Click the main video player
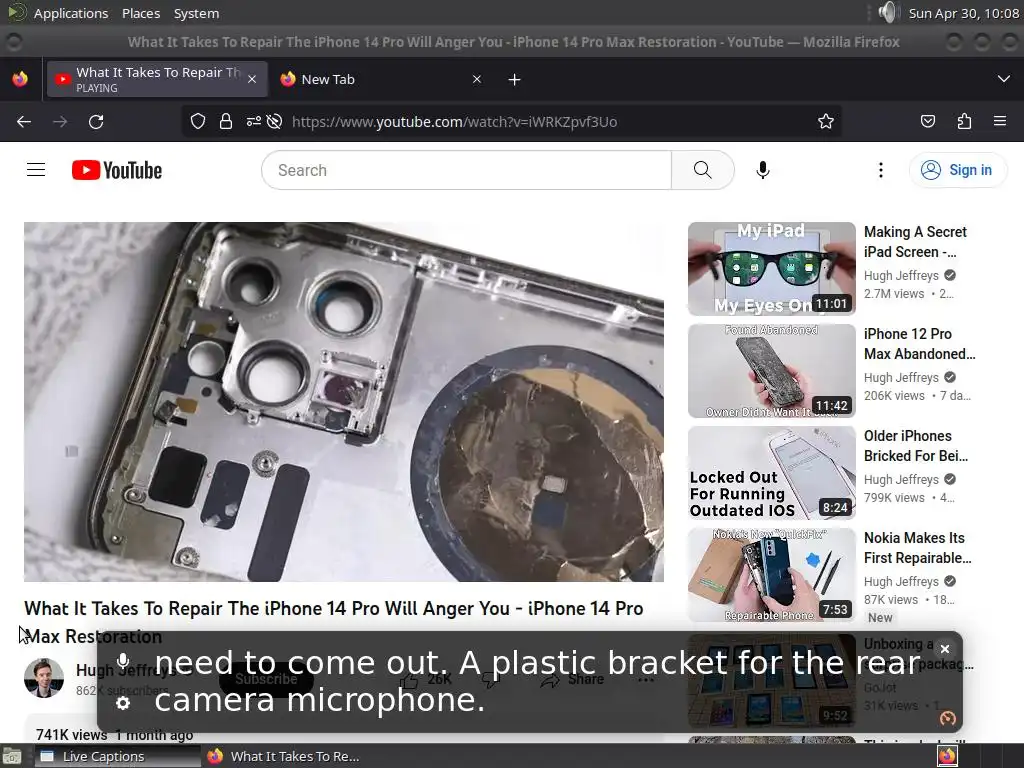This screenshot has height=768, width=1024. (344, 402)
